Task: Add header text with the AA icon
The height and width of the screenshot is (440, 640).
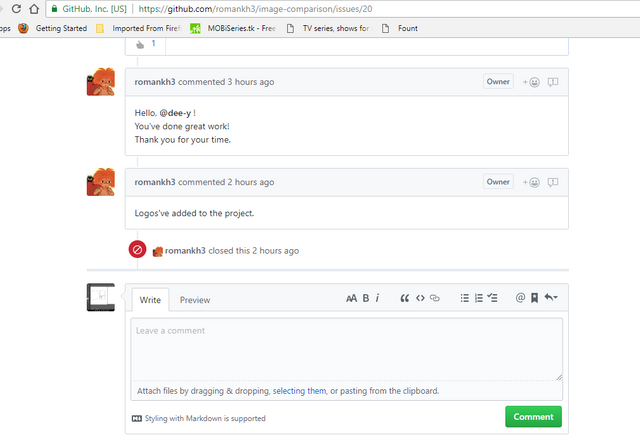Action: coord(351,298)
